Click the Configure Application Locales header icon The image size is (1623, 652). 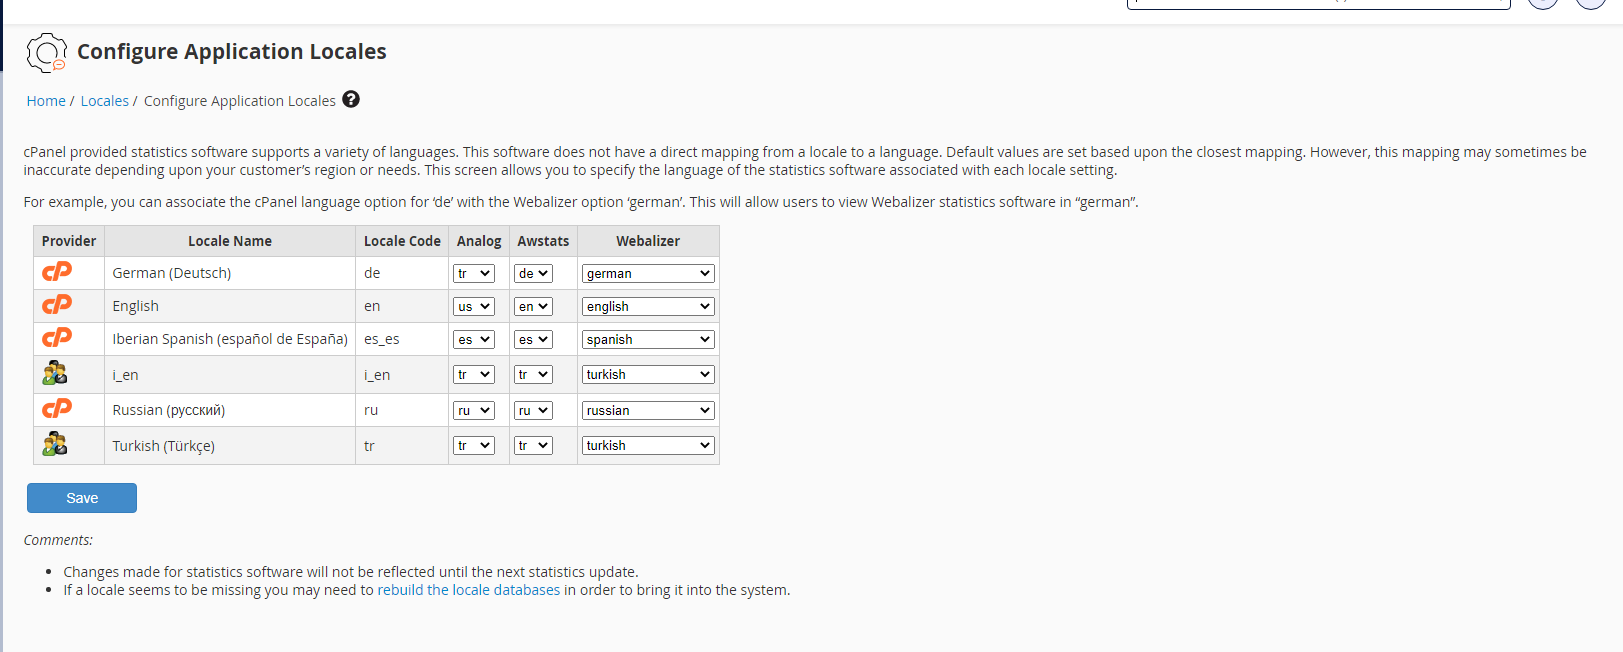click(x=47, y=52)
